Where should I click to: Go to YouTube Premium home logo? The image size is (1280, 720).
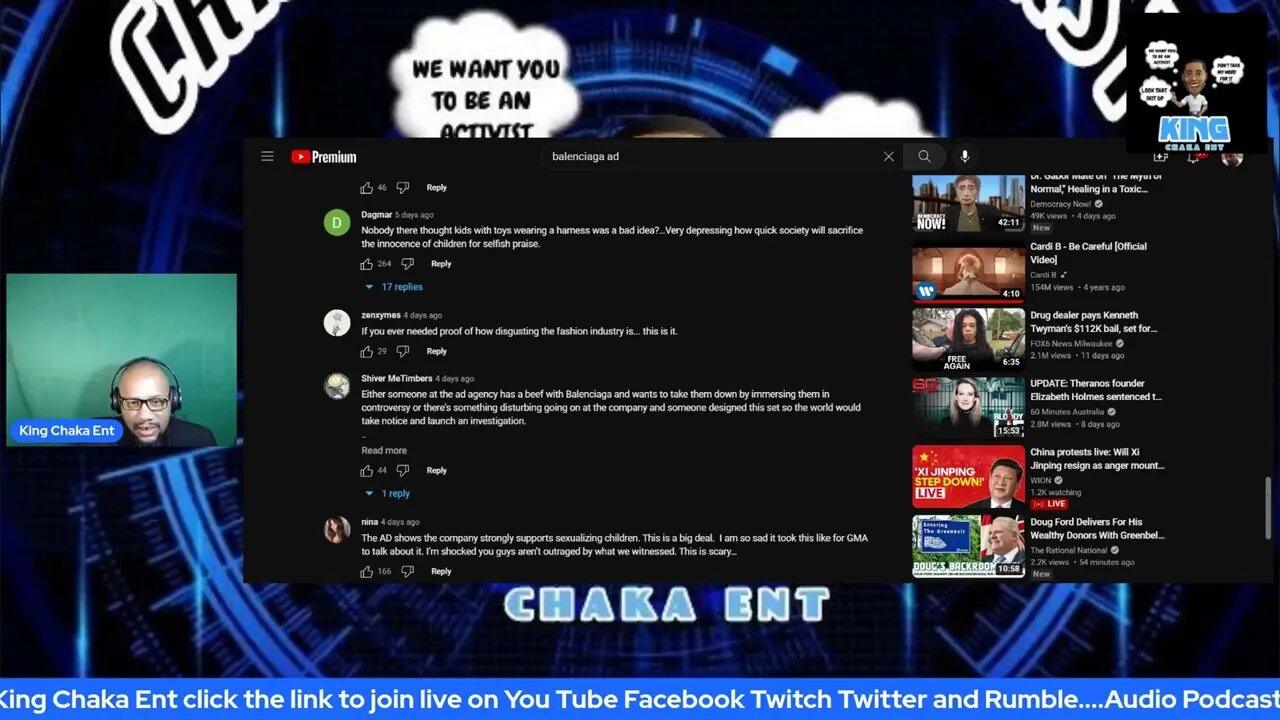click(x=324, y=157)
